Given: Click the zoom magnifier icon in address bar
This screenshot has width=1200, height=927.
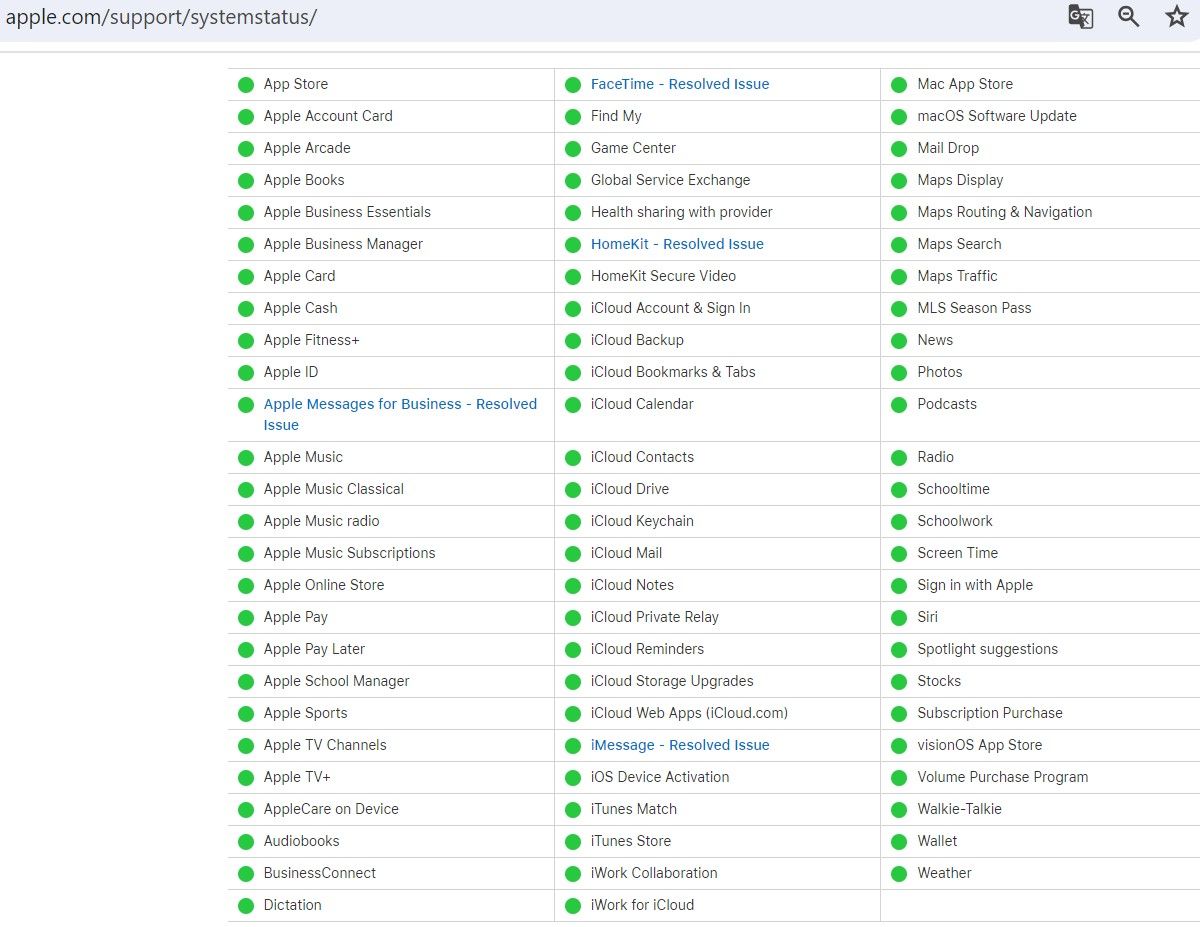Looking at the screenshot, I should coord(1128,17).
